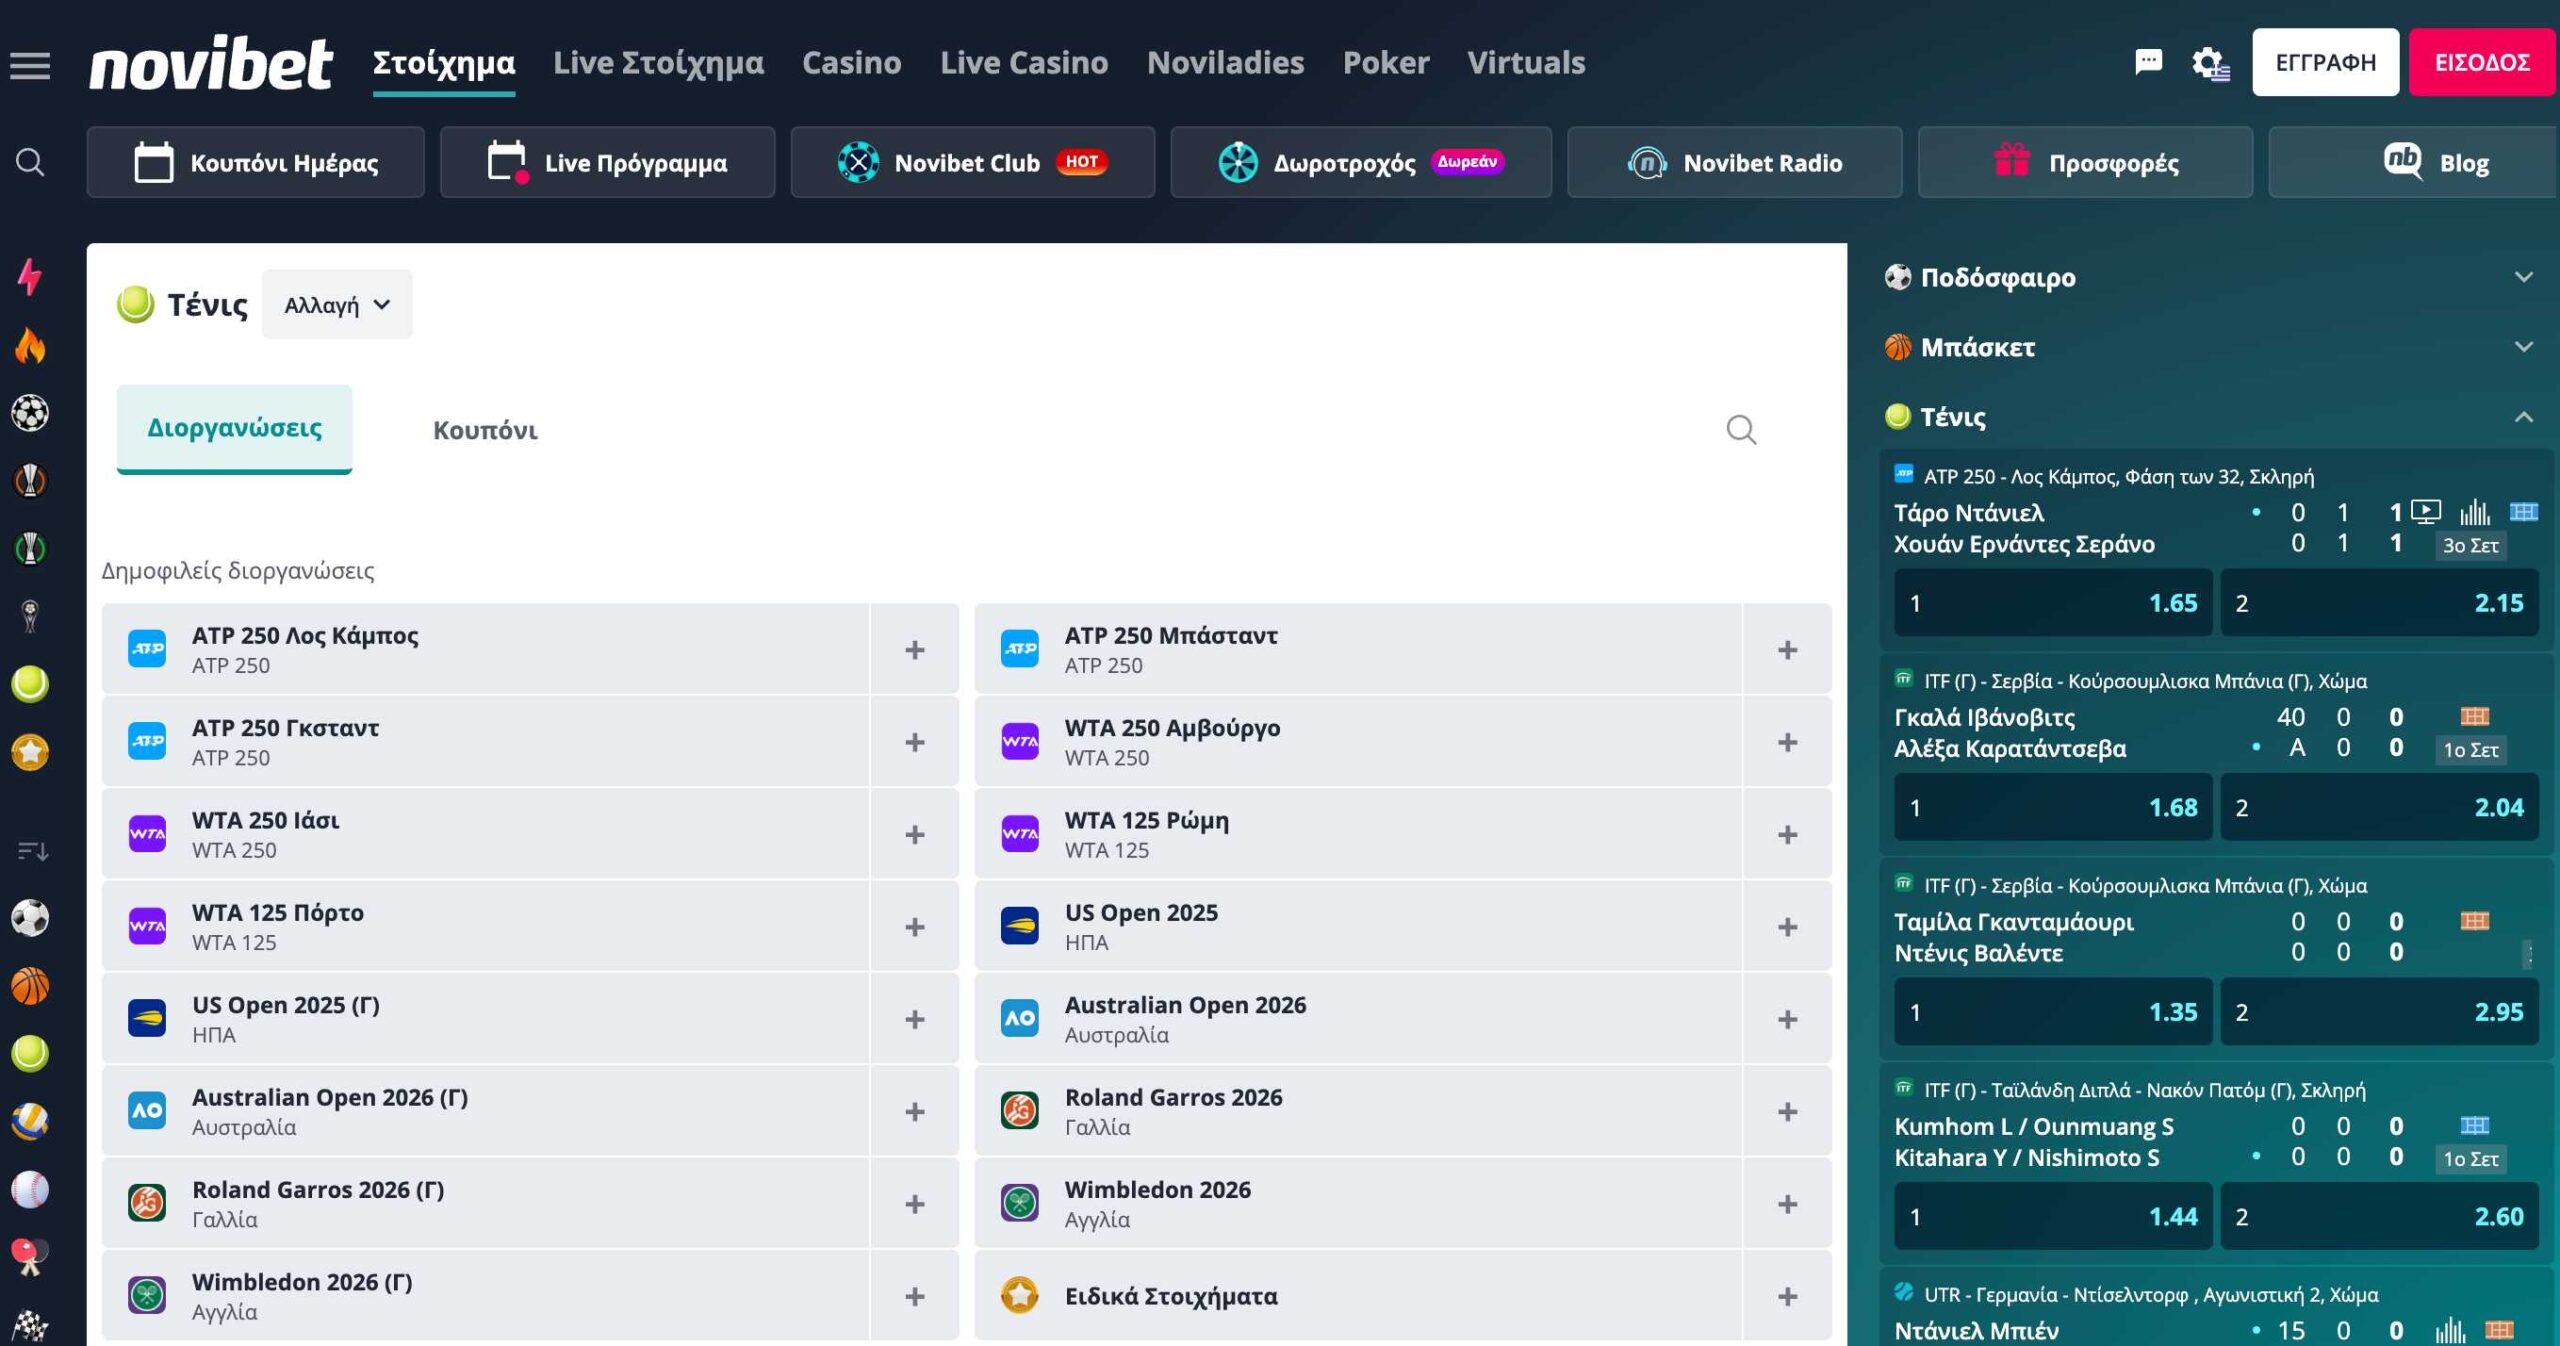Click the flame hot events sidebar icon
The width and height of the screenshot is (2560, 1346).
coord(30,345)
